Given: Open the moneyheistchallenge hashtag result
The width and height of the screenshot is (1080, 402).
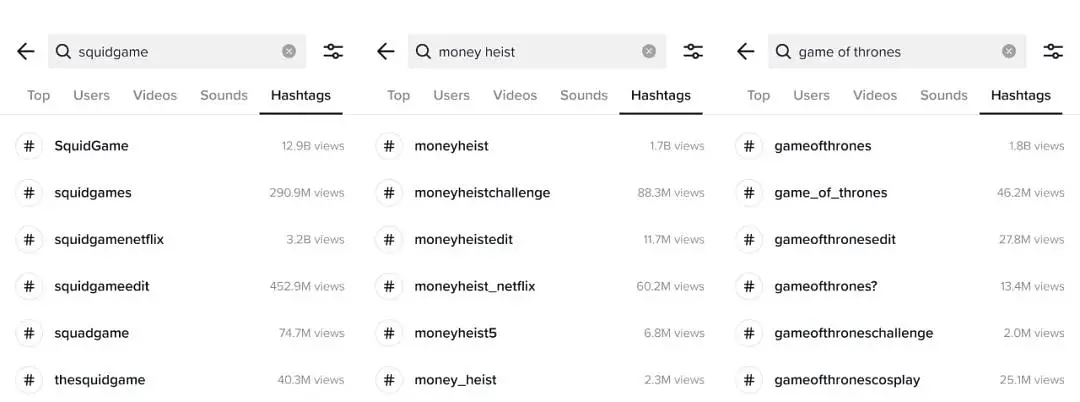Looking at the screenshot, I should pos(540,193).
